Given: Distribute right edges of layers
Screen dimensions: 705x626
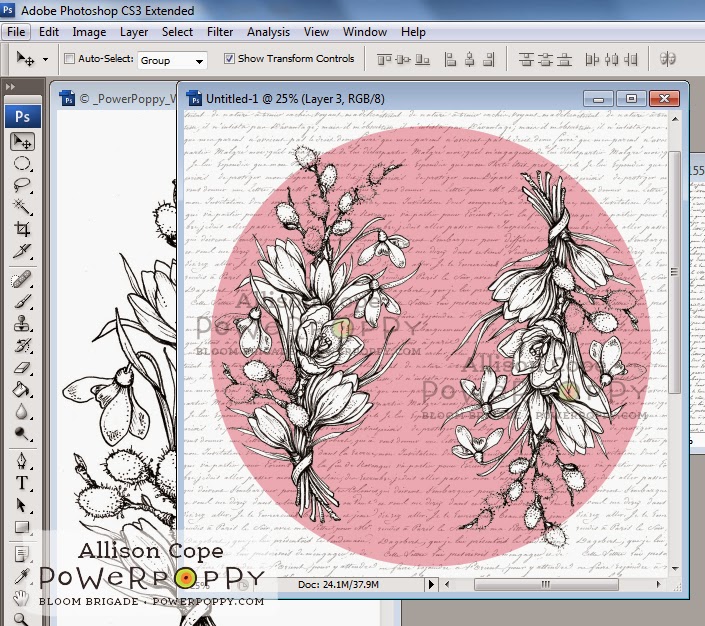Looking at the screenshot, I should coord(630,59).
